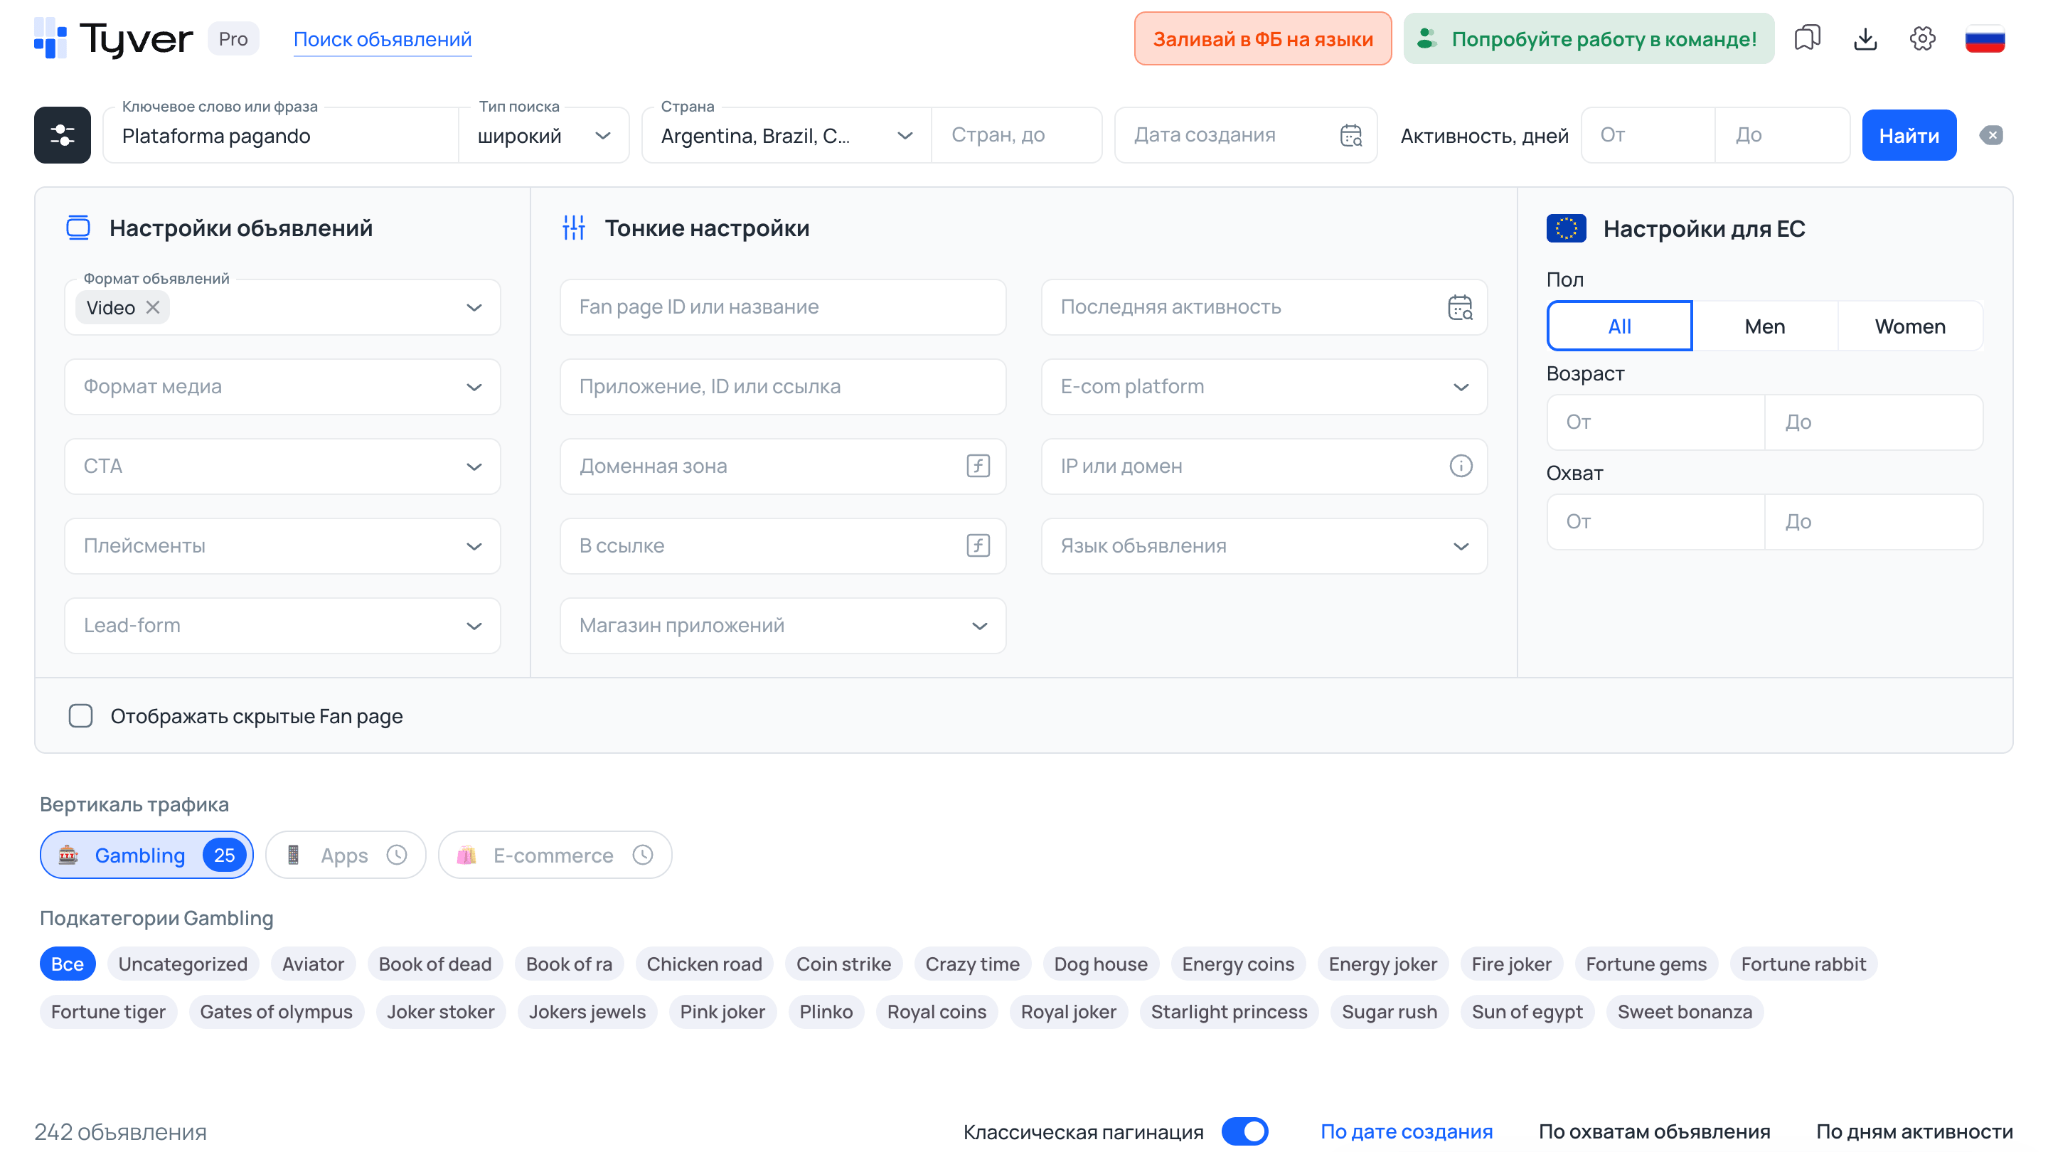
Task: Open the E-com platform dropdown
Action: [x=1263, y=387]
